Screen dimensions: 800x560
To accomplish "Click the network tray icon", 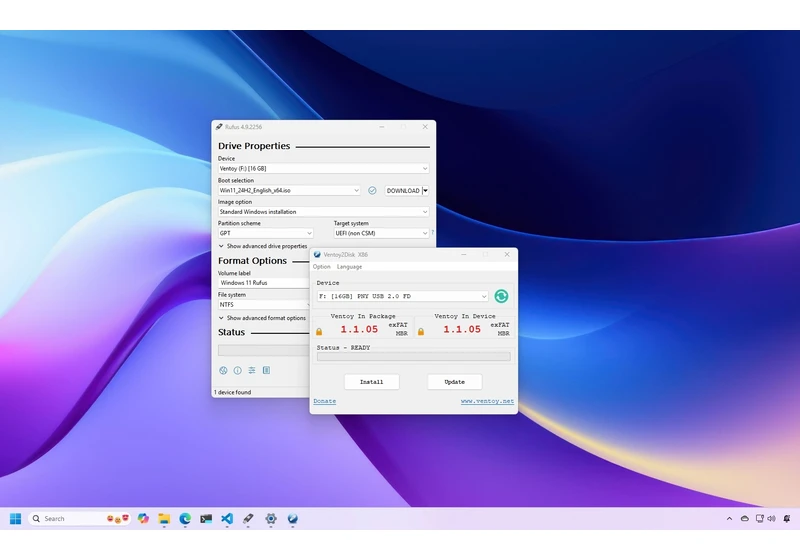I will point(759,519).
